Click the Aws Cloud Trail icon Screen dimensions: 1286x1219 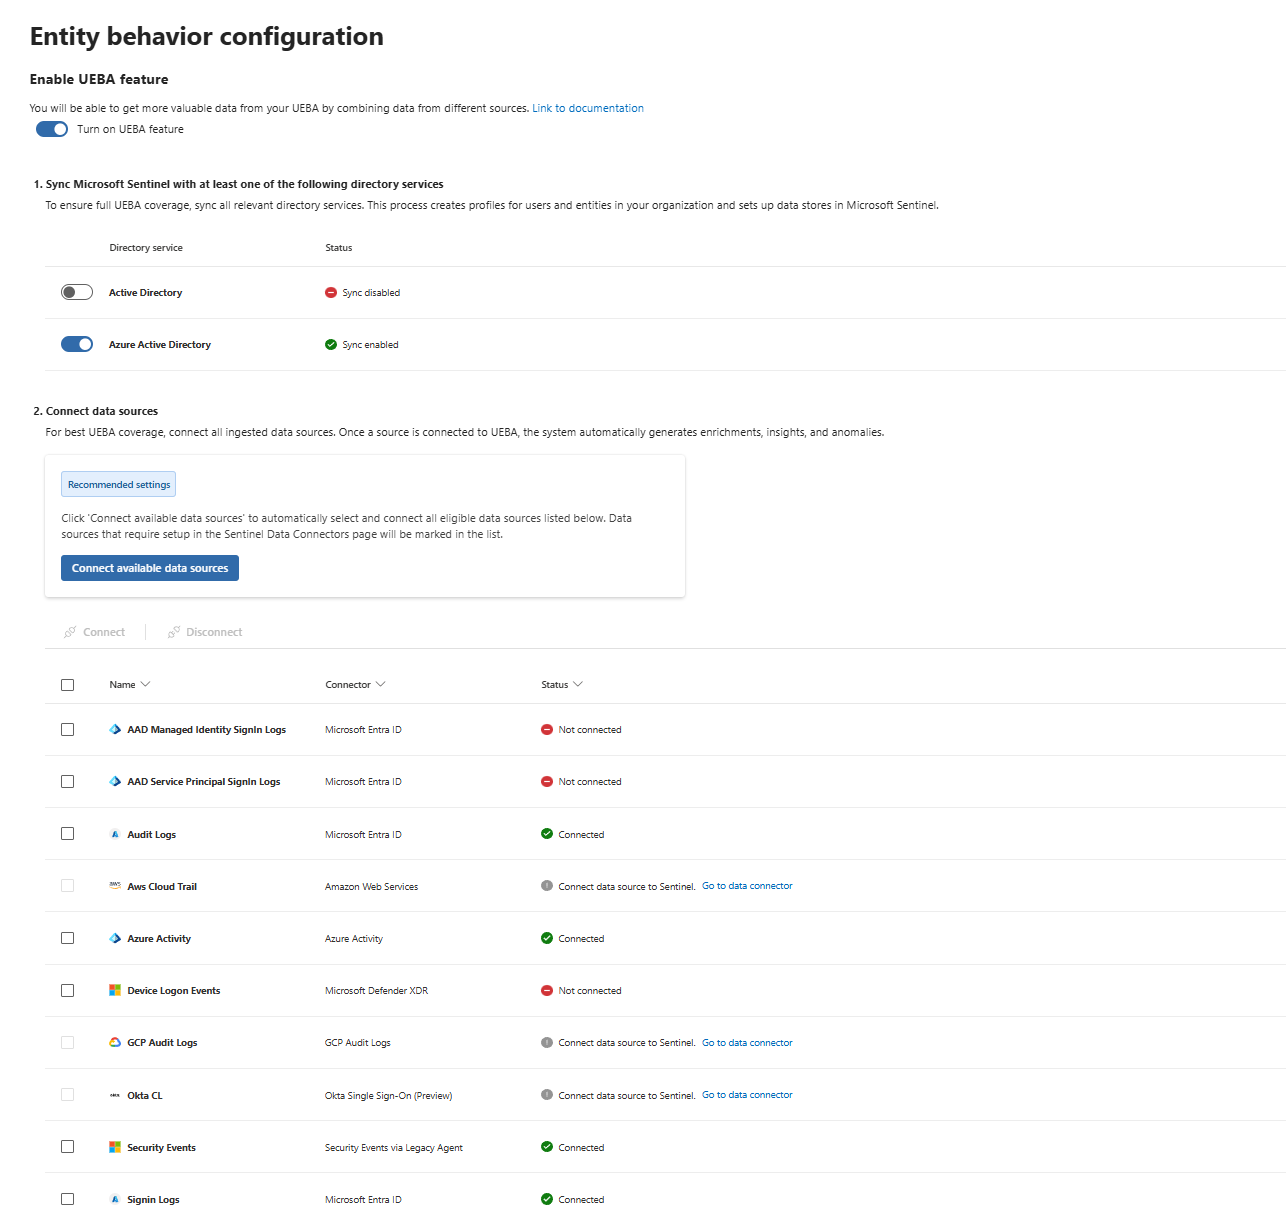click(x=115, y=886)
